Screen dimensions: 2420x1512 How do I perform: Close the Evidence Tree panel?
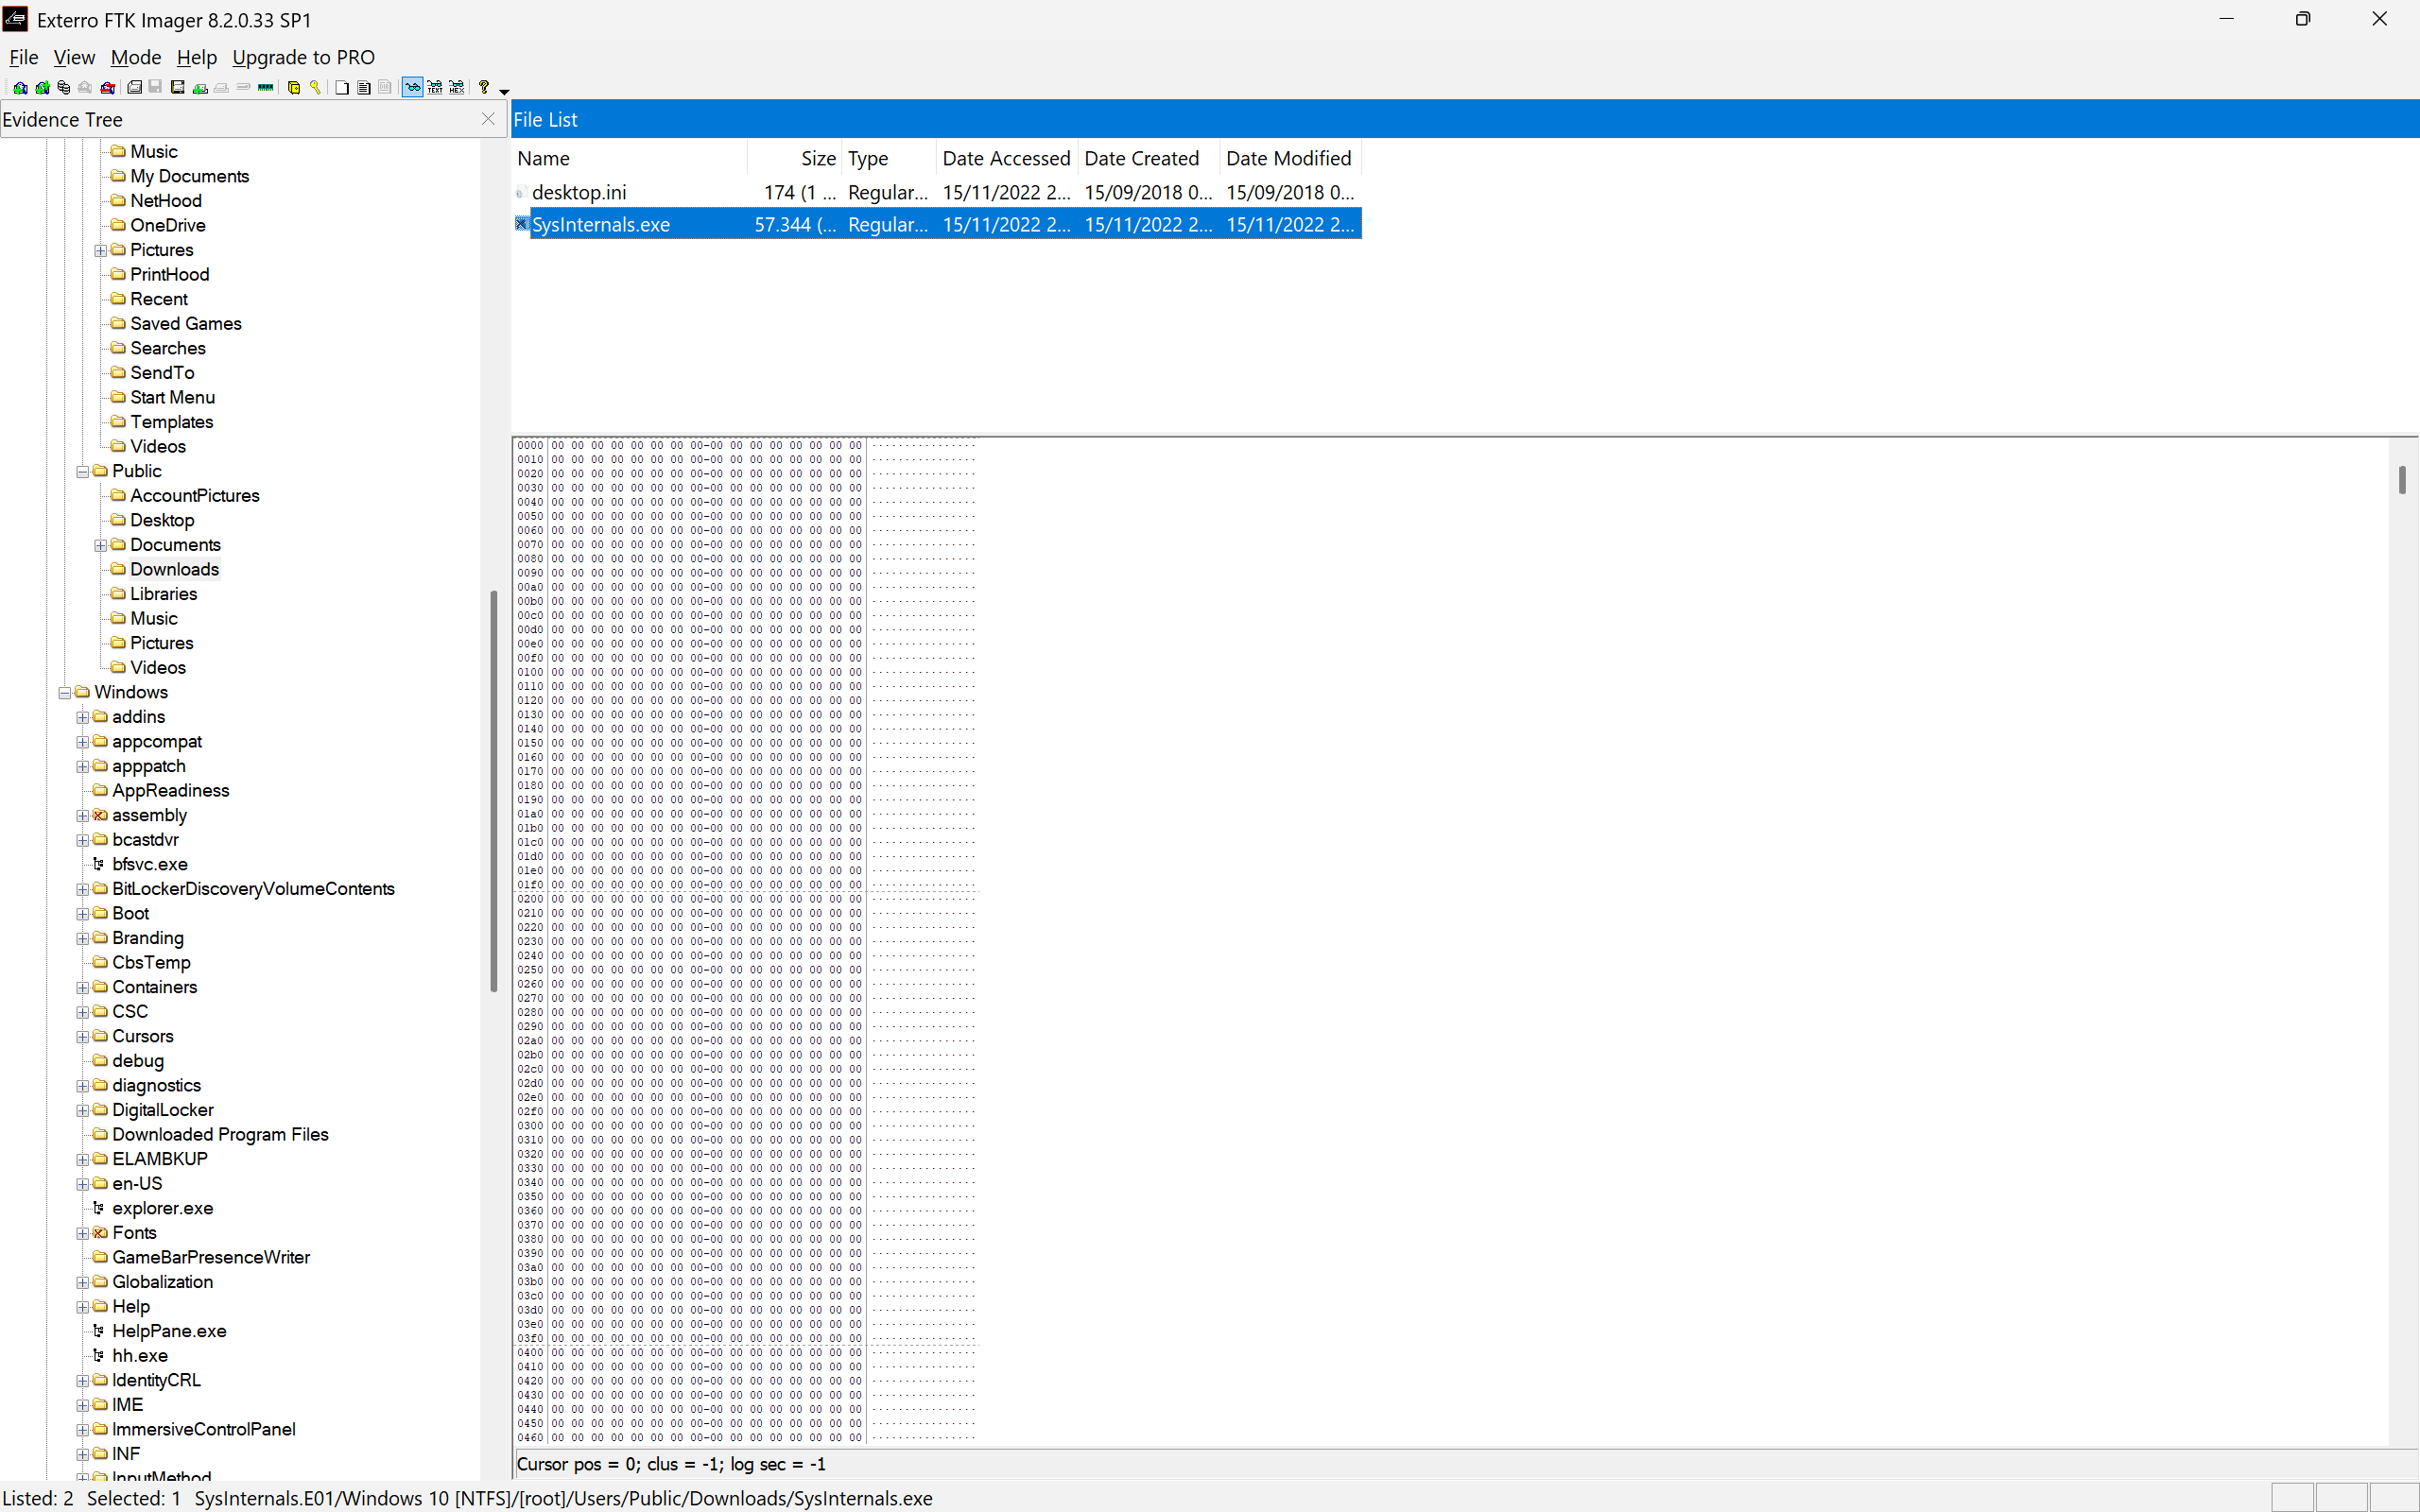coord(488,119)
